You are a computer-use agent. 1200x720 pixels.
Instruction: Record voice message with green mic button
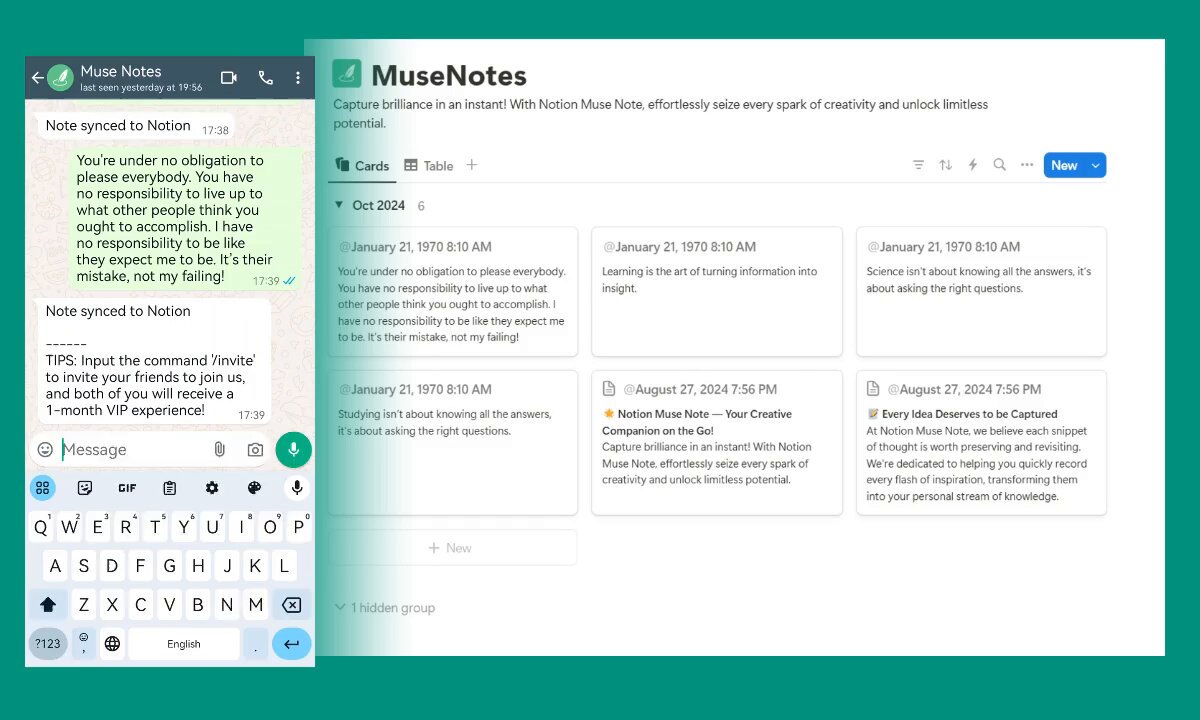click(293, 450)
